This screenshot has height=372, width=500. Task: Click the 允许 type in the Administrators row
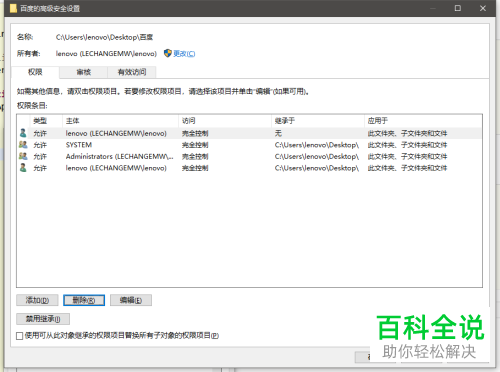pos(40,156)
